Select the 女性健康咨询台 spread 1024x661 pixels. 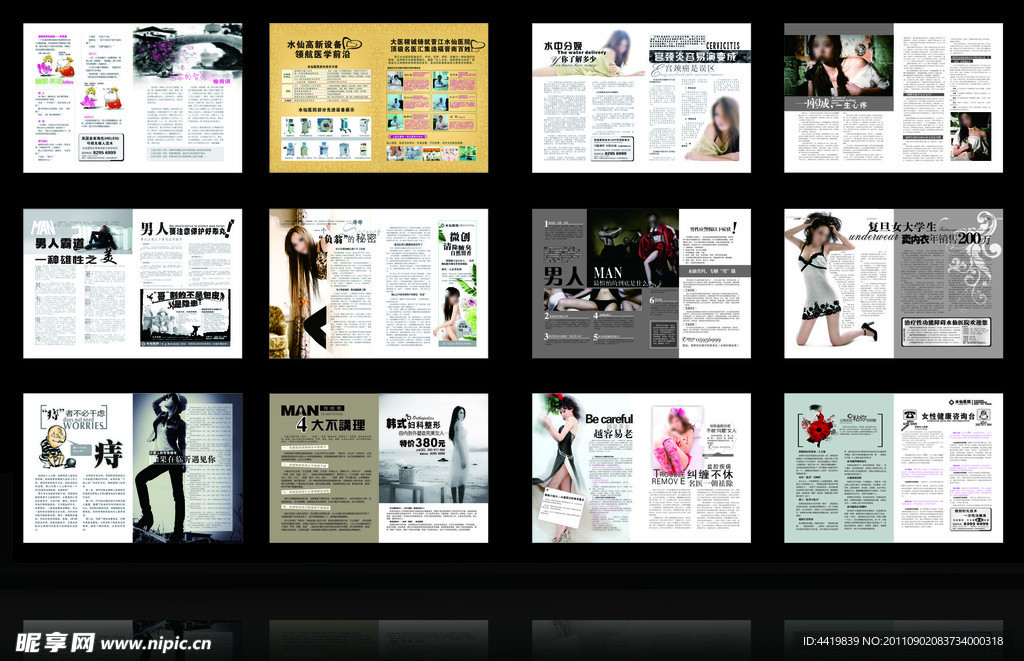(893, 468)
